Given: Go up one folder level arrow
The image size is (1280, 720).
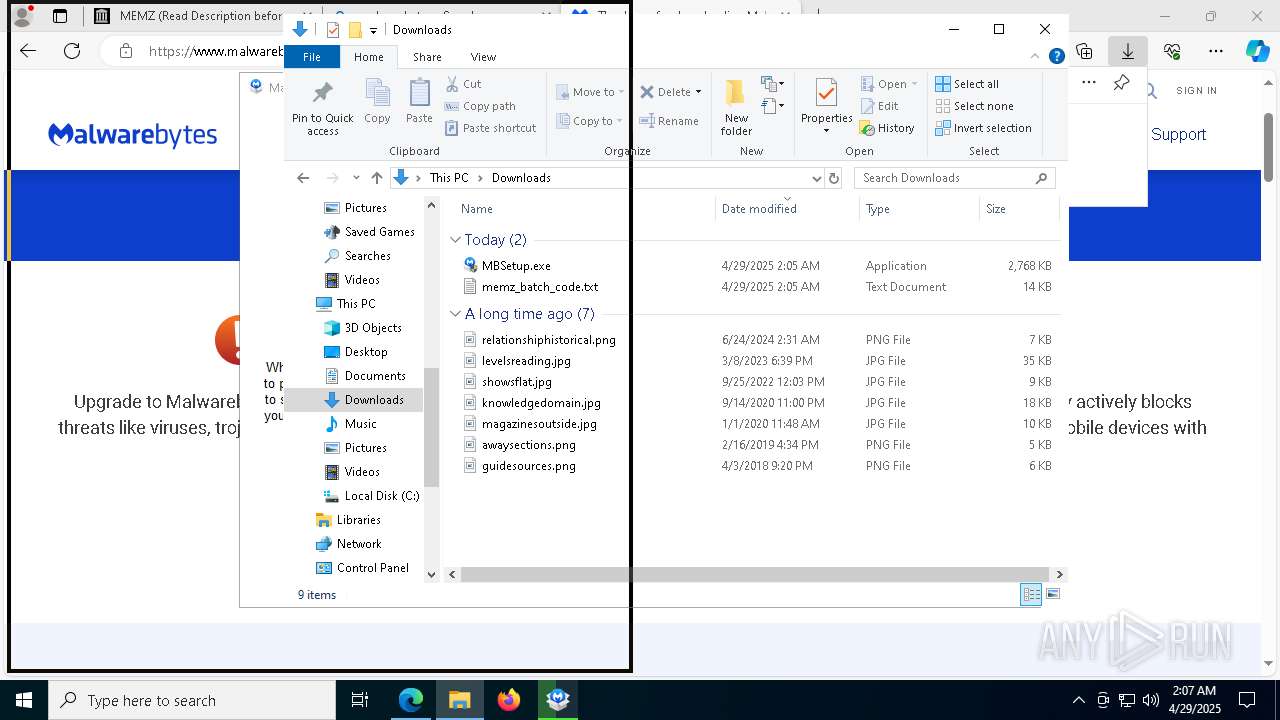Looking at the screenshot, I should point(376,178).
